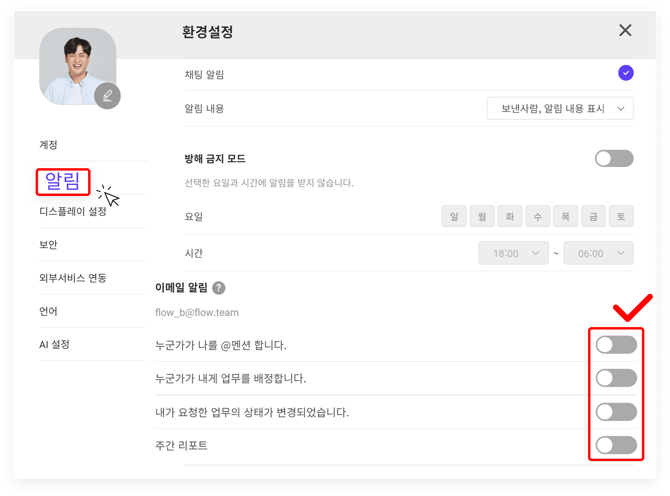Select the 토 day button

coord(621,216)
